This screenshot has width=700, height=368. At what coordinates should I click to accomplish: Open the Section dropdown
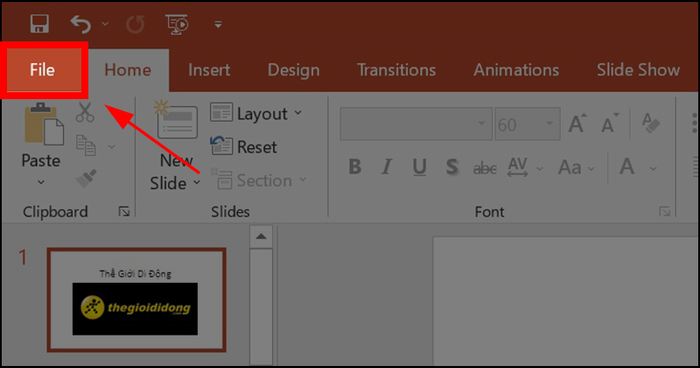[x=258, y=180]
